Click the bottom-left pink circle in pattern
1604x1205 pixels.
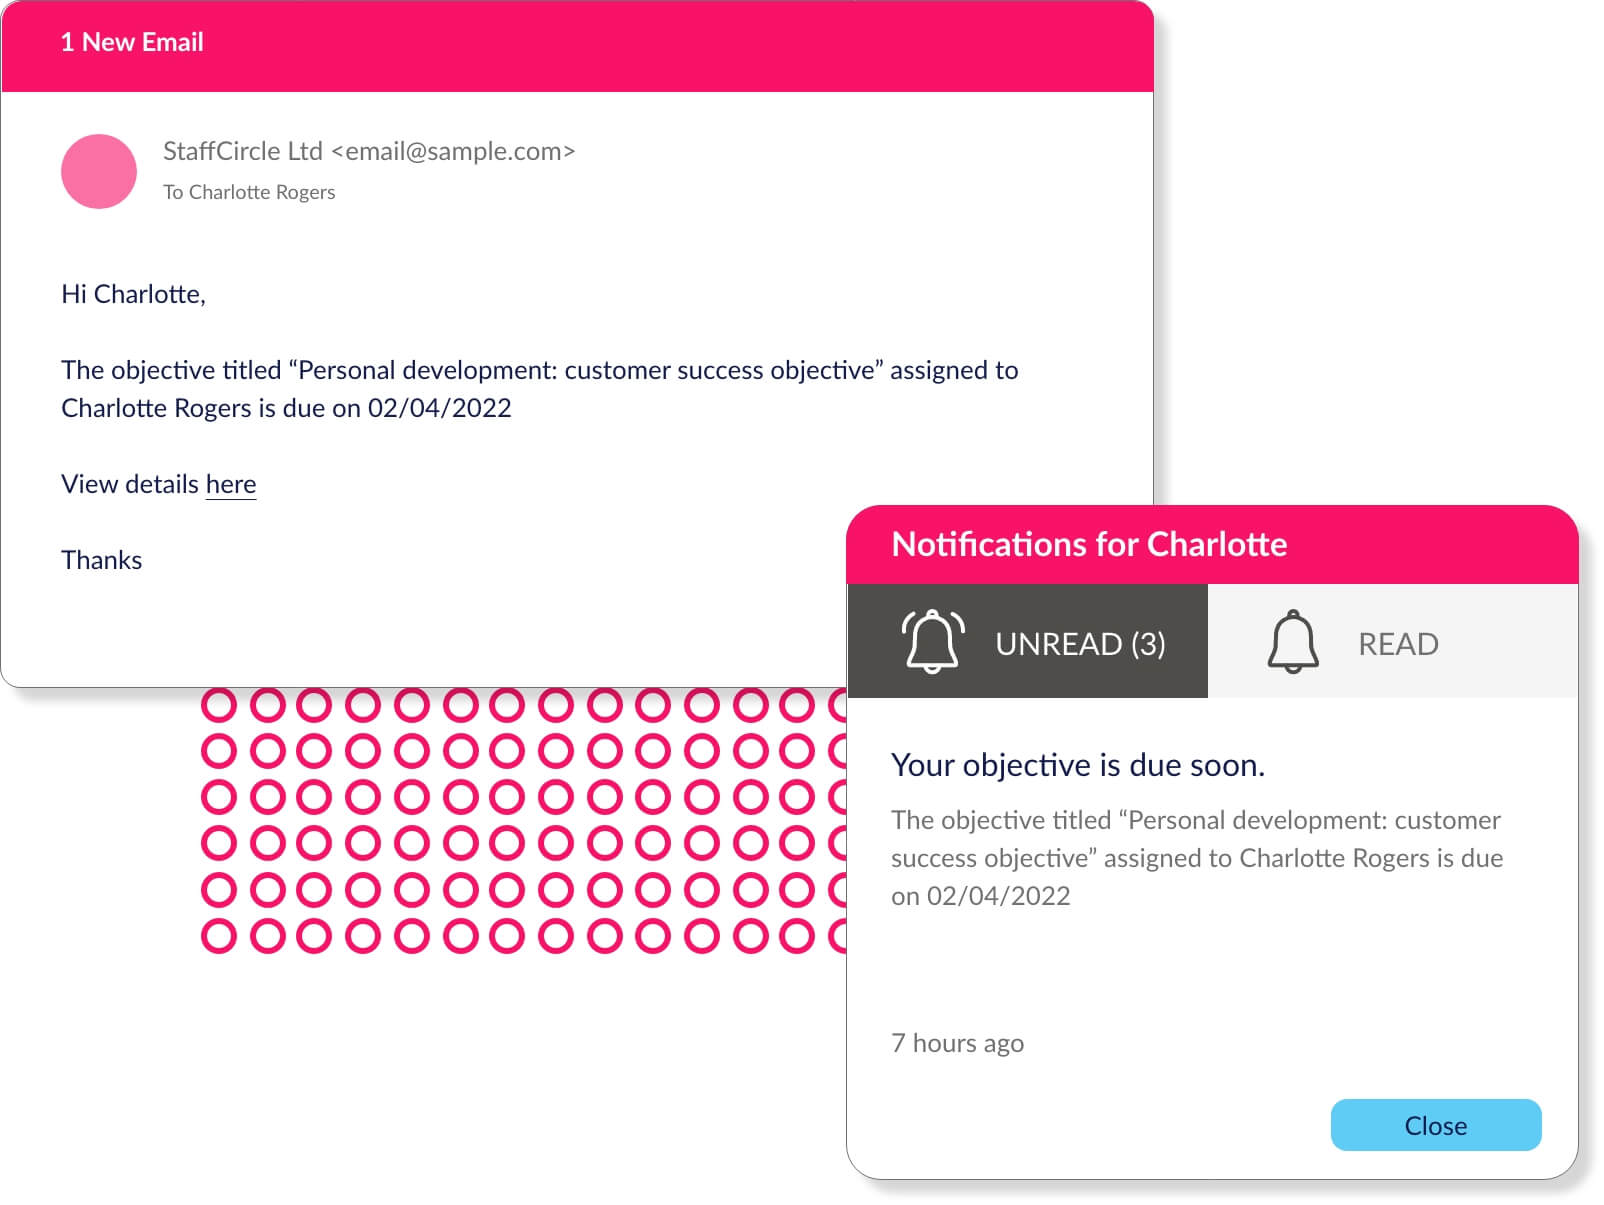click(x=219, y=936)
